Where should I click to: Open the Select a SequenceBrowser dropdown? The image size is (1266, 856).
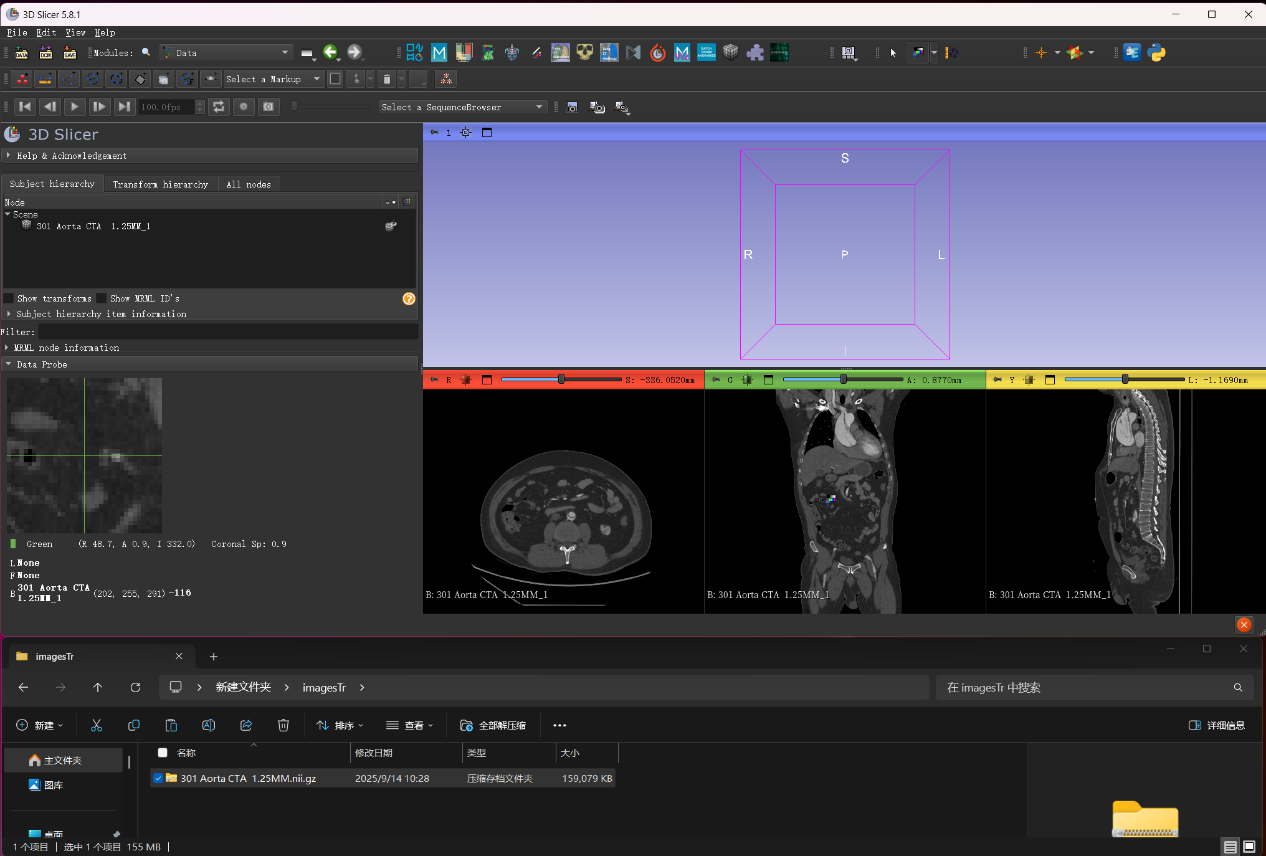(463, 107)
